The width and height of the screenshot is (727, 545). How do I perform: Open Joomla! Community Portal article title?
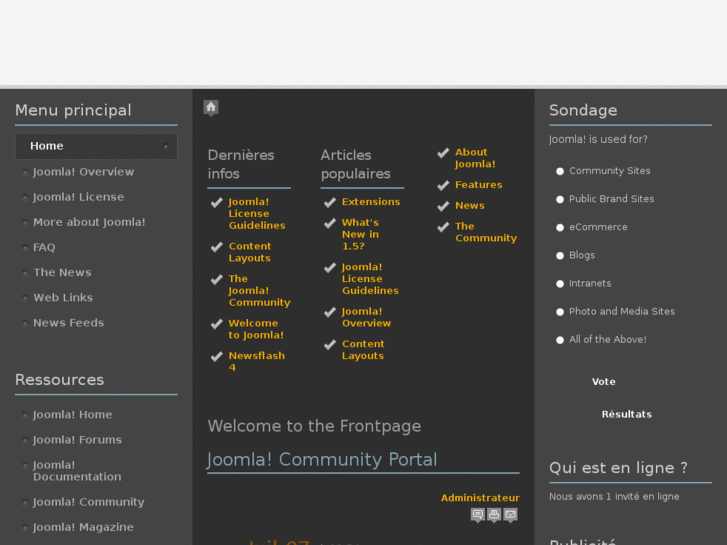(322, 460)
